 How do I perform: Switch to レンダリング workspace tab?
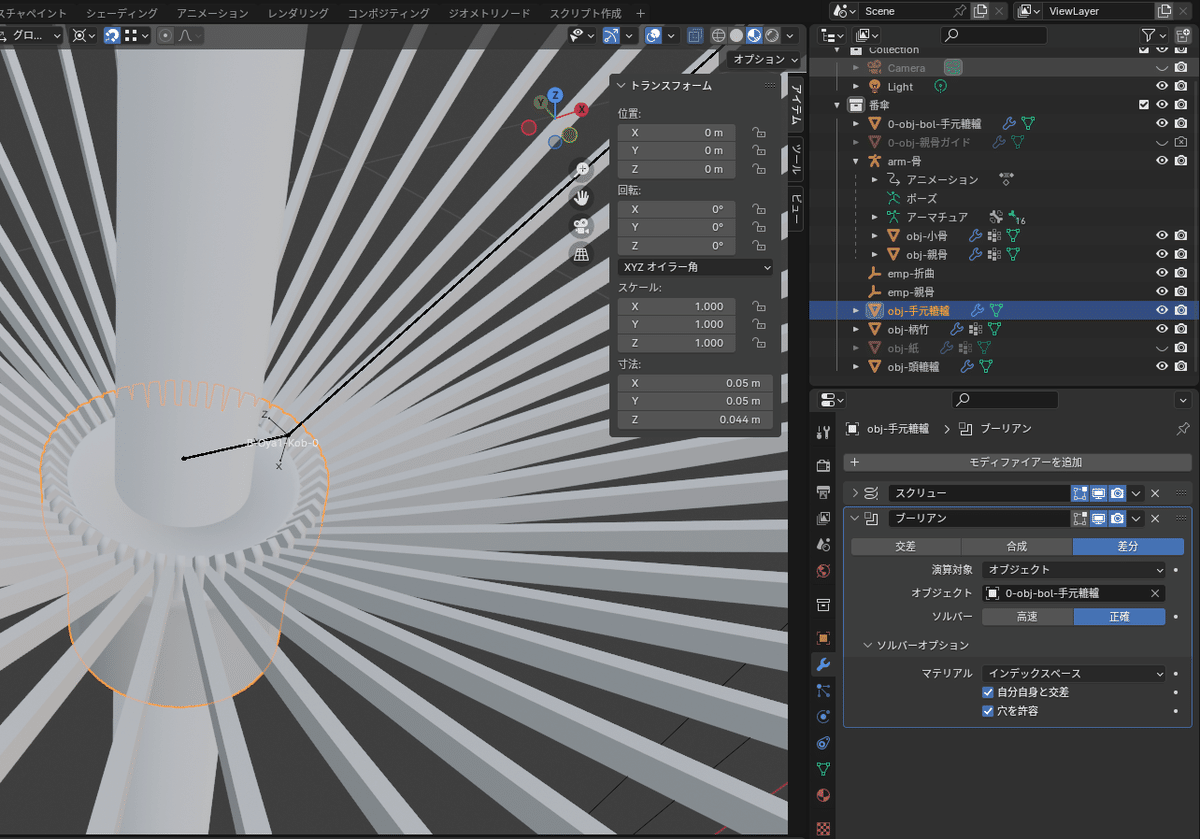pyautogui.click(x=299, y=13)
